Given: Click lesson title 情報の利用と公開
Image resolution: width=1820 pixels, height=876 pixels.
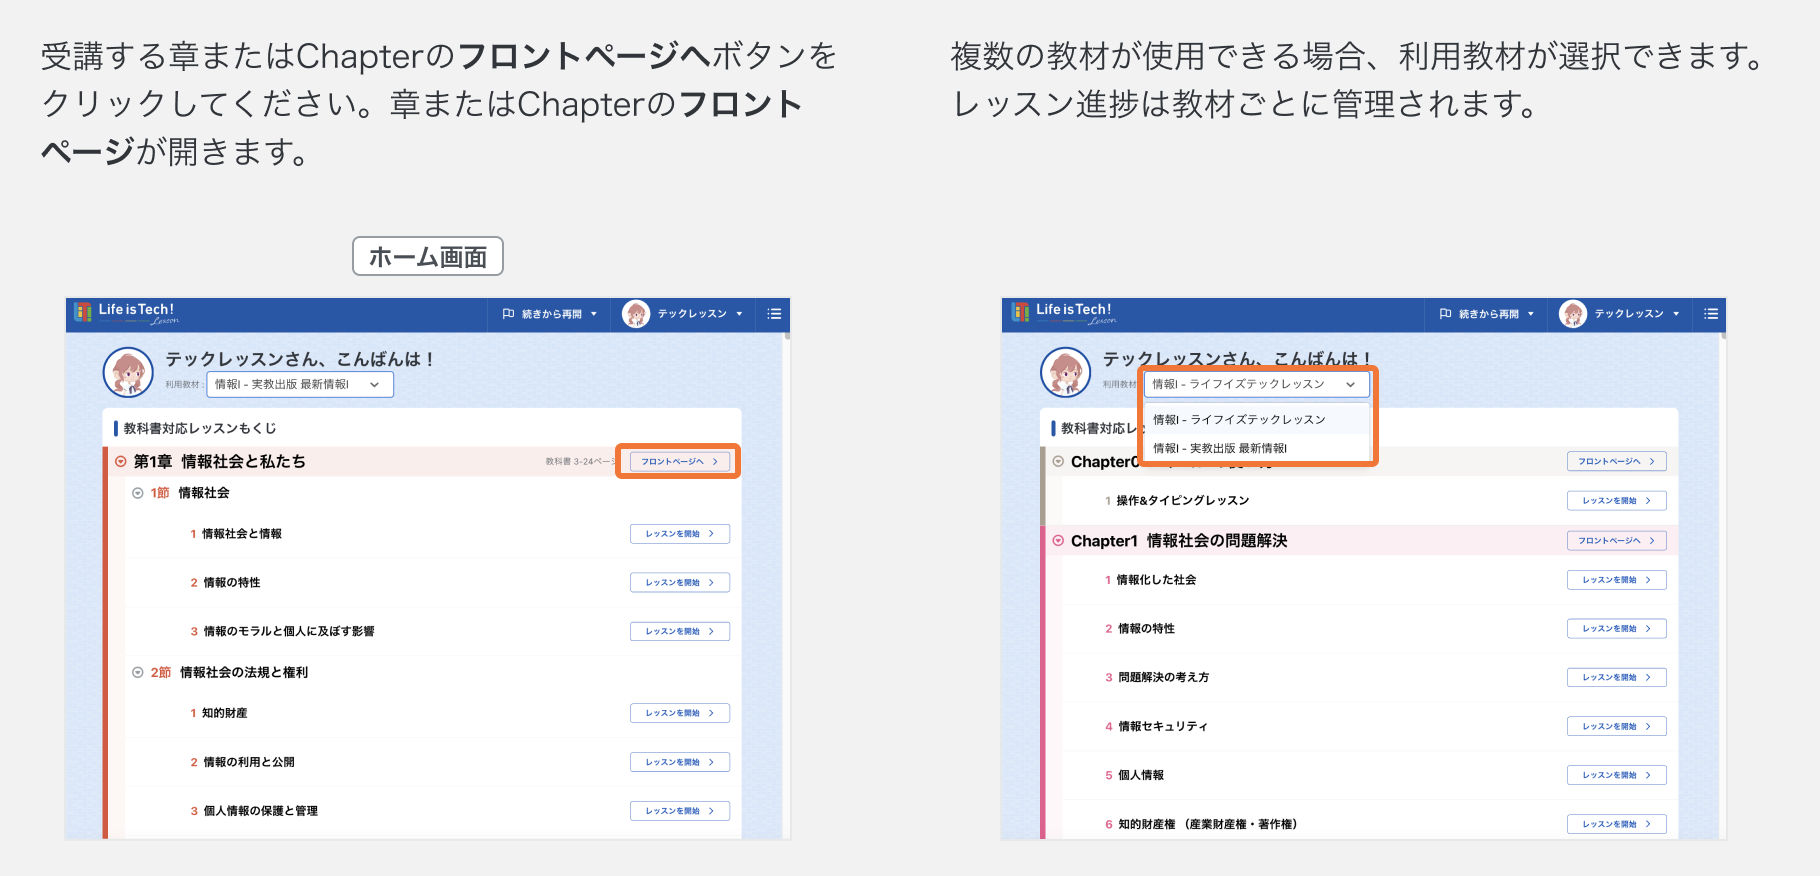Looking at the screenshot, I should tap(249, 763).
